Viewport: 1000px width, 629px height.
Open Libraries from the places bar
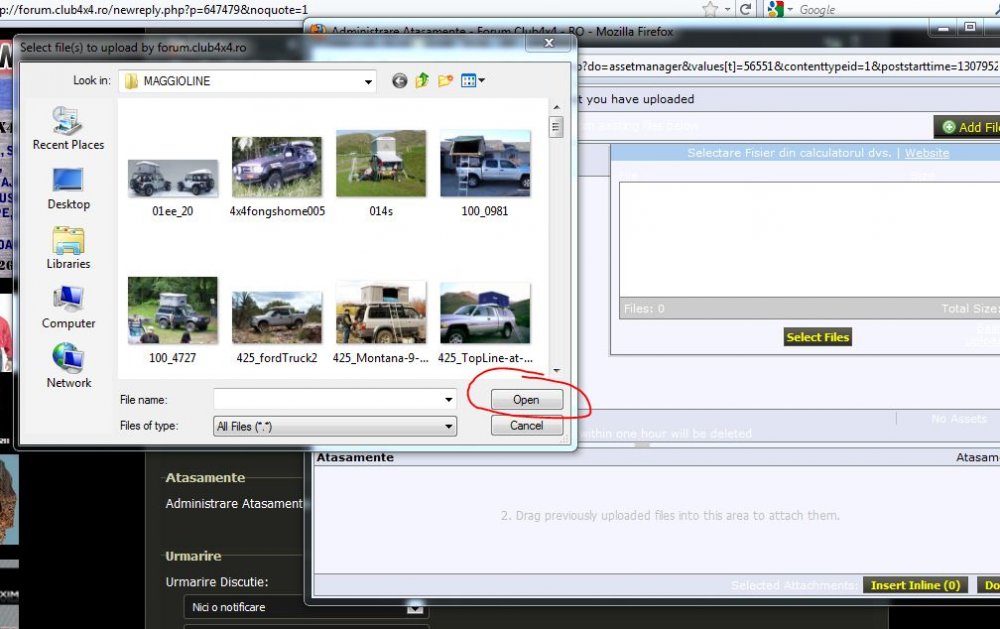(x=68, y=248)
